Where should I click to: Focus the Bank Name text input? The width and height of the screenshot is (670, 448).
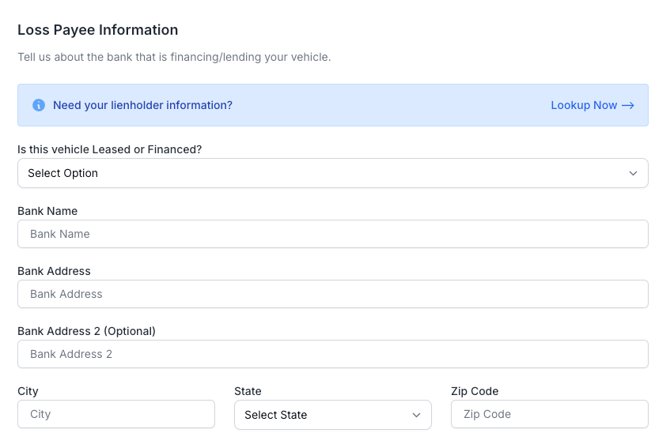click(333, 234)
